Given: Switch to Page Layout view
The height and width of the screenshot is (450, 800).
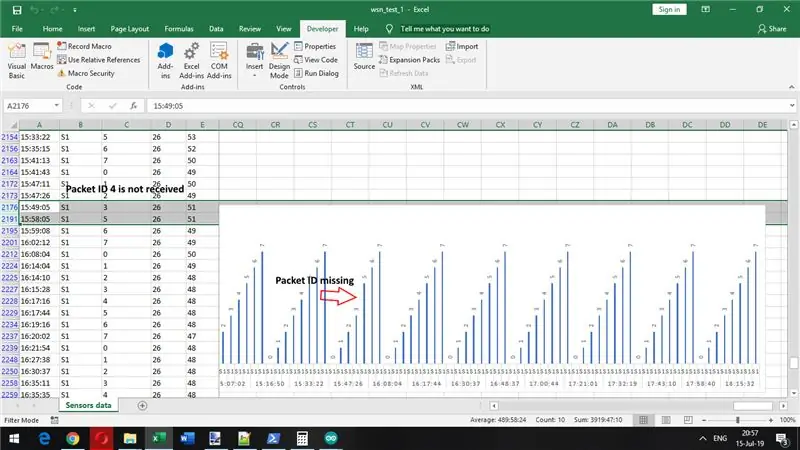Looking at the screenshot, I should click(666, 420).
